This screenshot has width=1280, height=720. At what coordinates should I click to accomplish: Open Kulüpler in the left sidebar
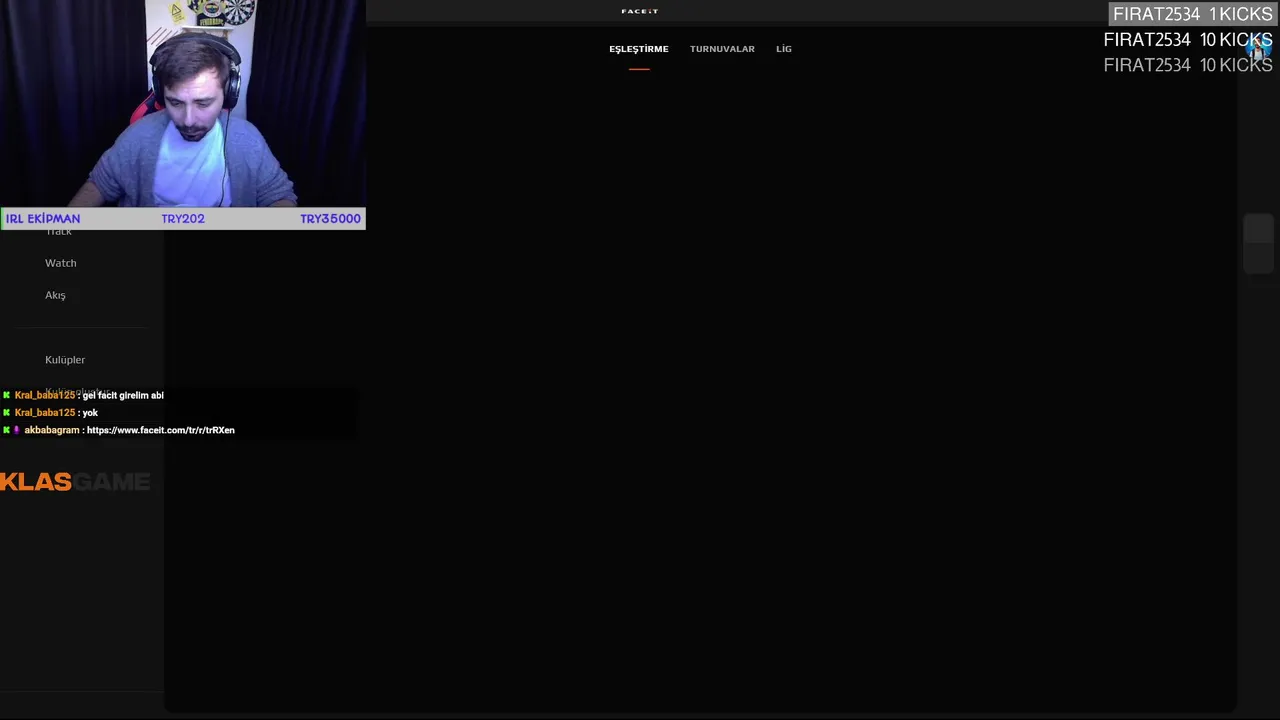coord(65,360)
